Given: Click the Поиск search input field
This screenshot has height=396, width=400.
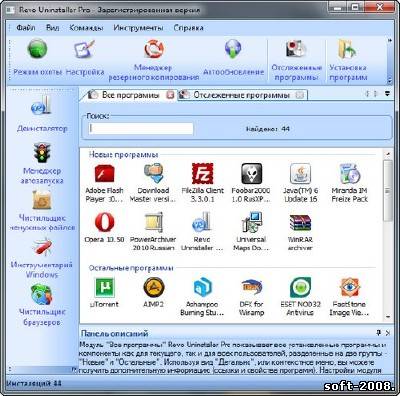Looking at the screenshot, I should point(141,129).
